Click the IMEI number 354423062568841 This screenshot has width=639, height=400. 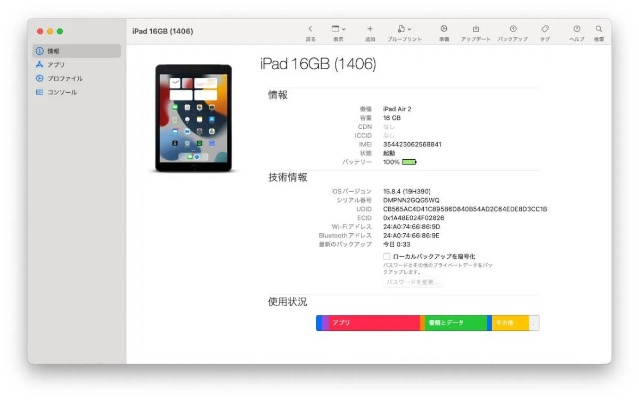coord(412,144)
